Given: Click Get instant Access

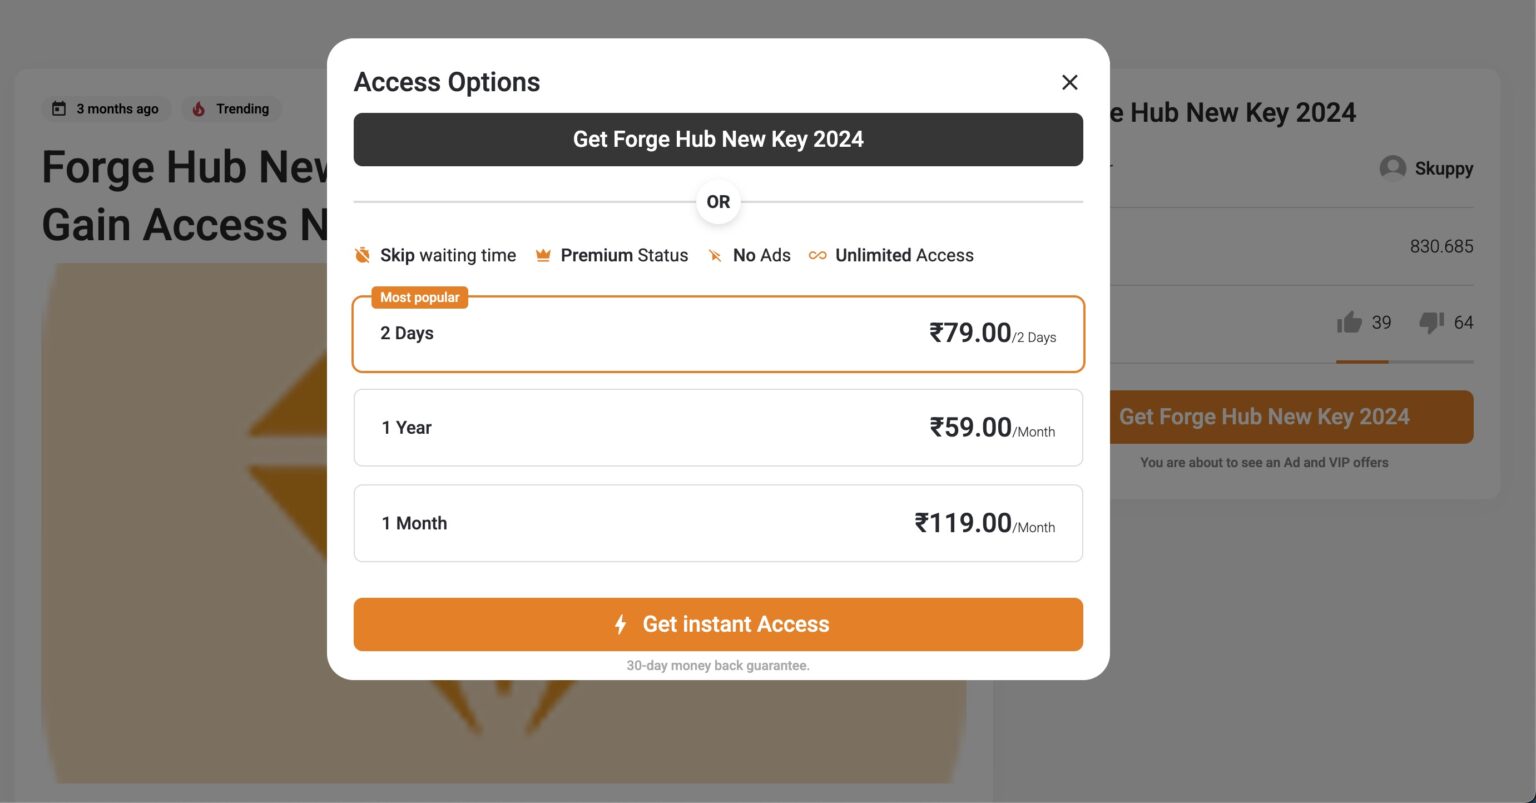Looking at the screenshot, I should pos(718,624).
